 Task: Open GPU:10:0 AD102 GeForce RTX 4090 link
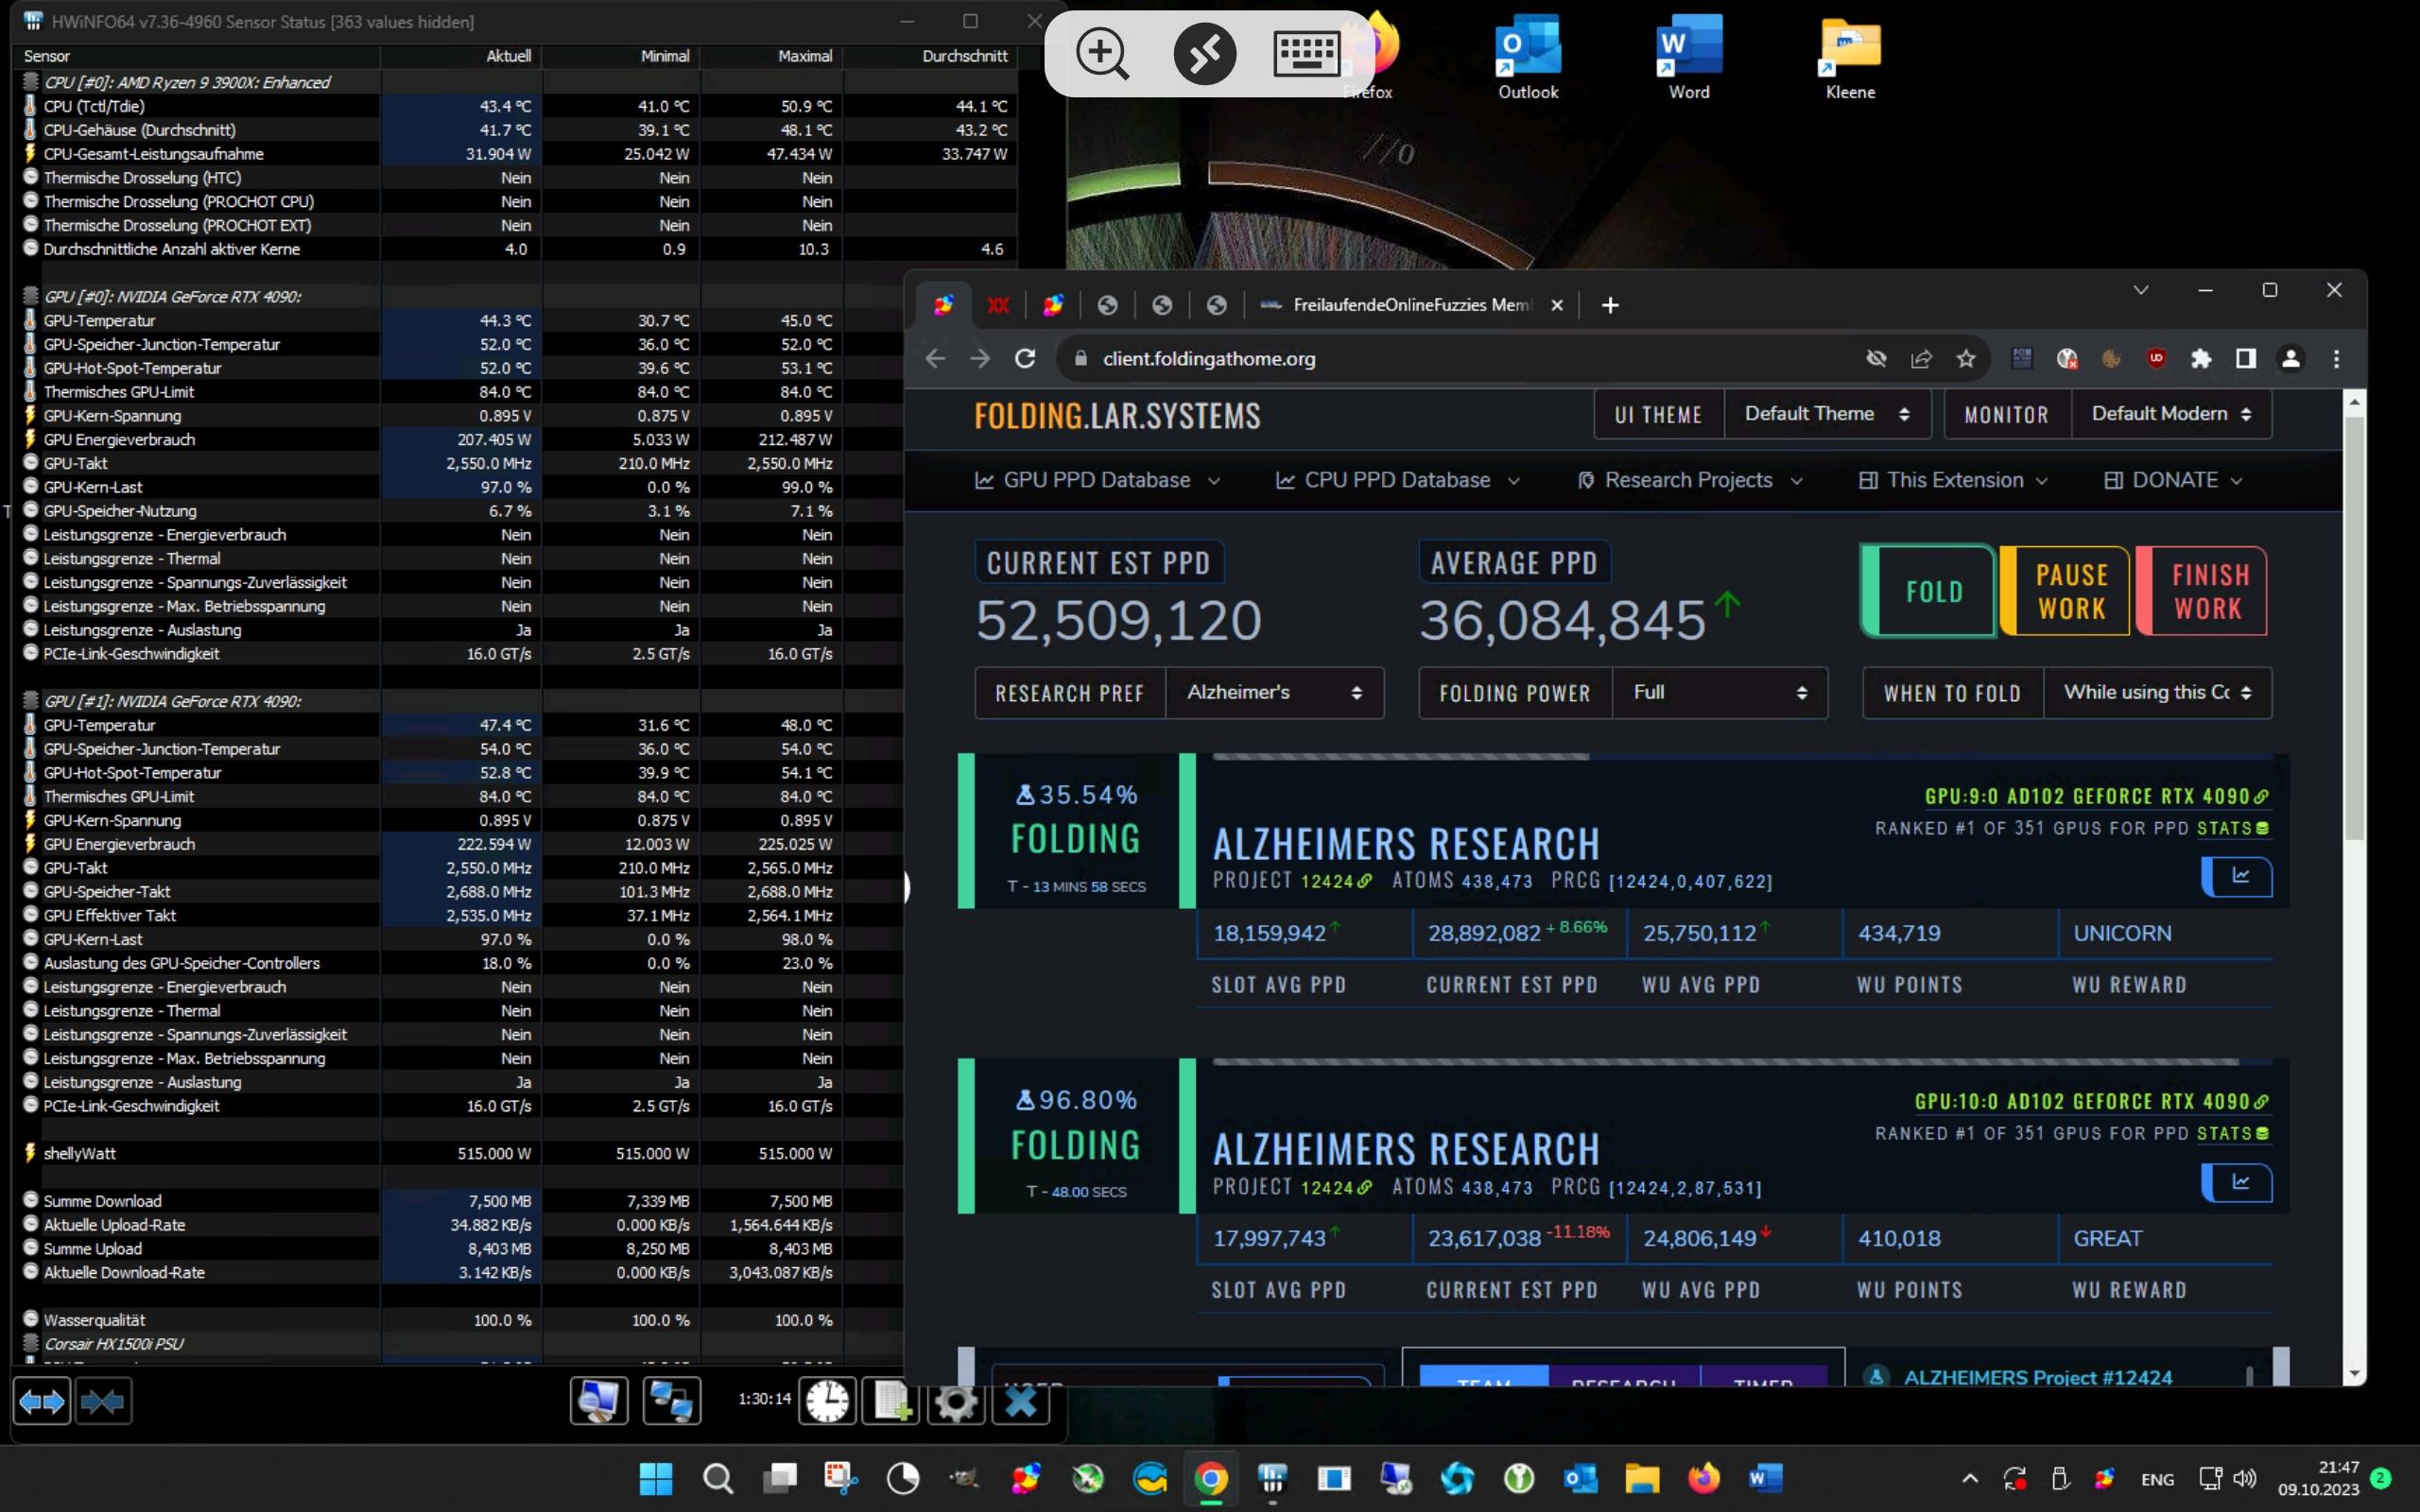[2092, 1101]
